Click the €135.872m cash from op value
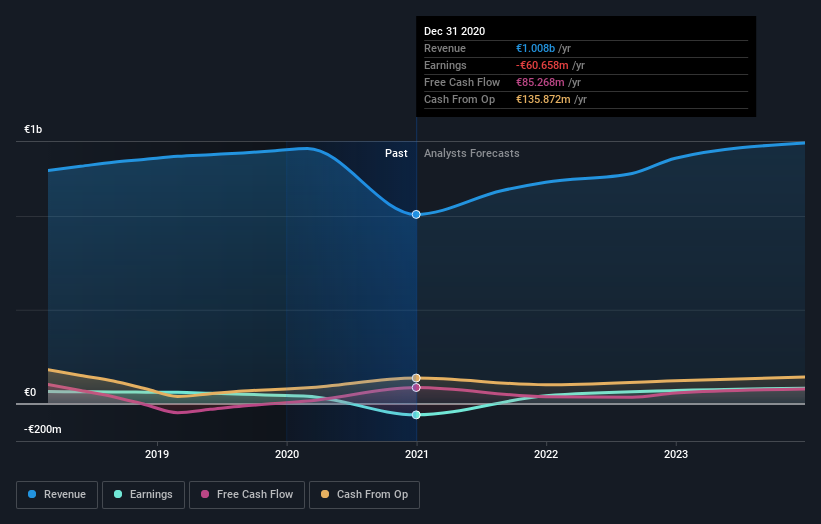 click(543, 99)
